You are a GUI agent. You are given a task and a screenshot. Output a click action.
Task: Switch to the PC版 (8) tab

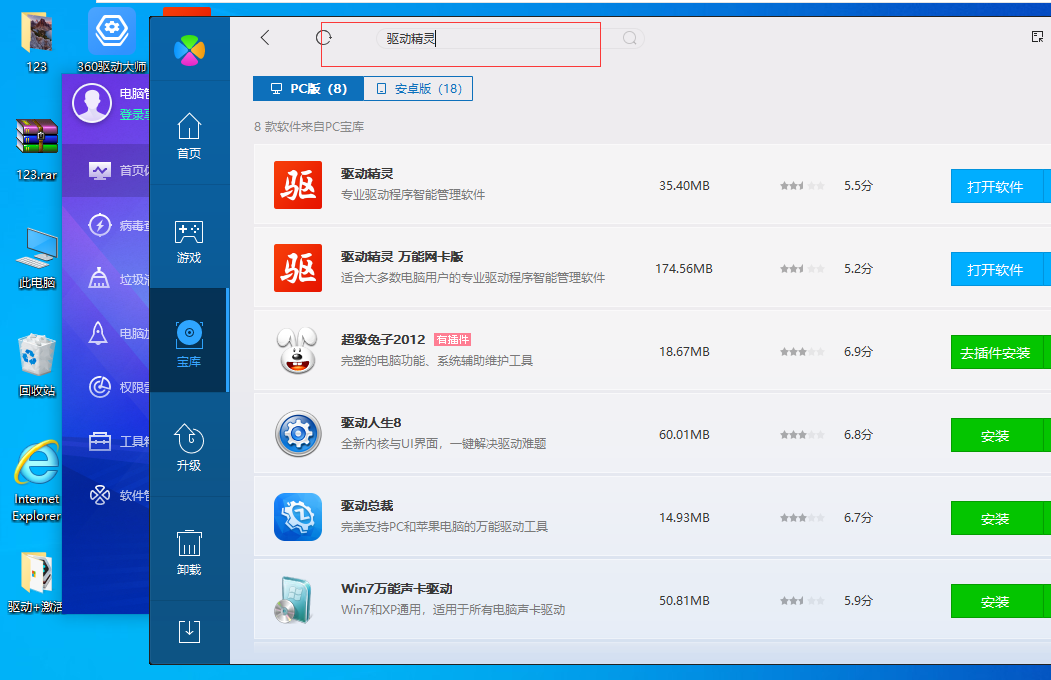[309, 89]
